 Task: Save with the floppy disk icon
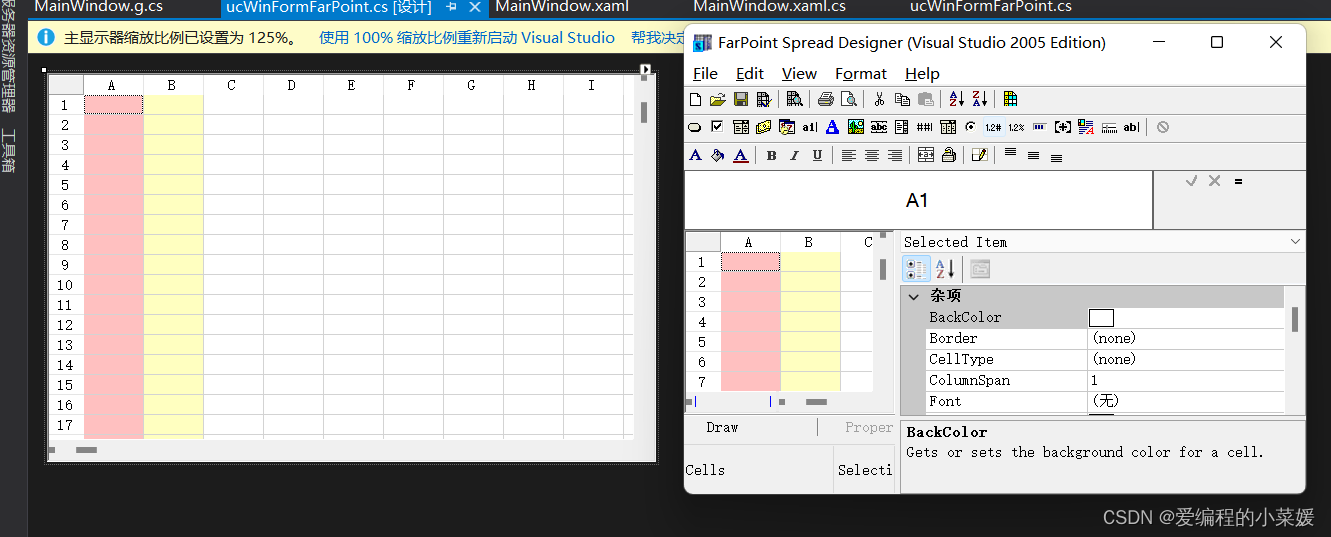point(741,100)
